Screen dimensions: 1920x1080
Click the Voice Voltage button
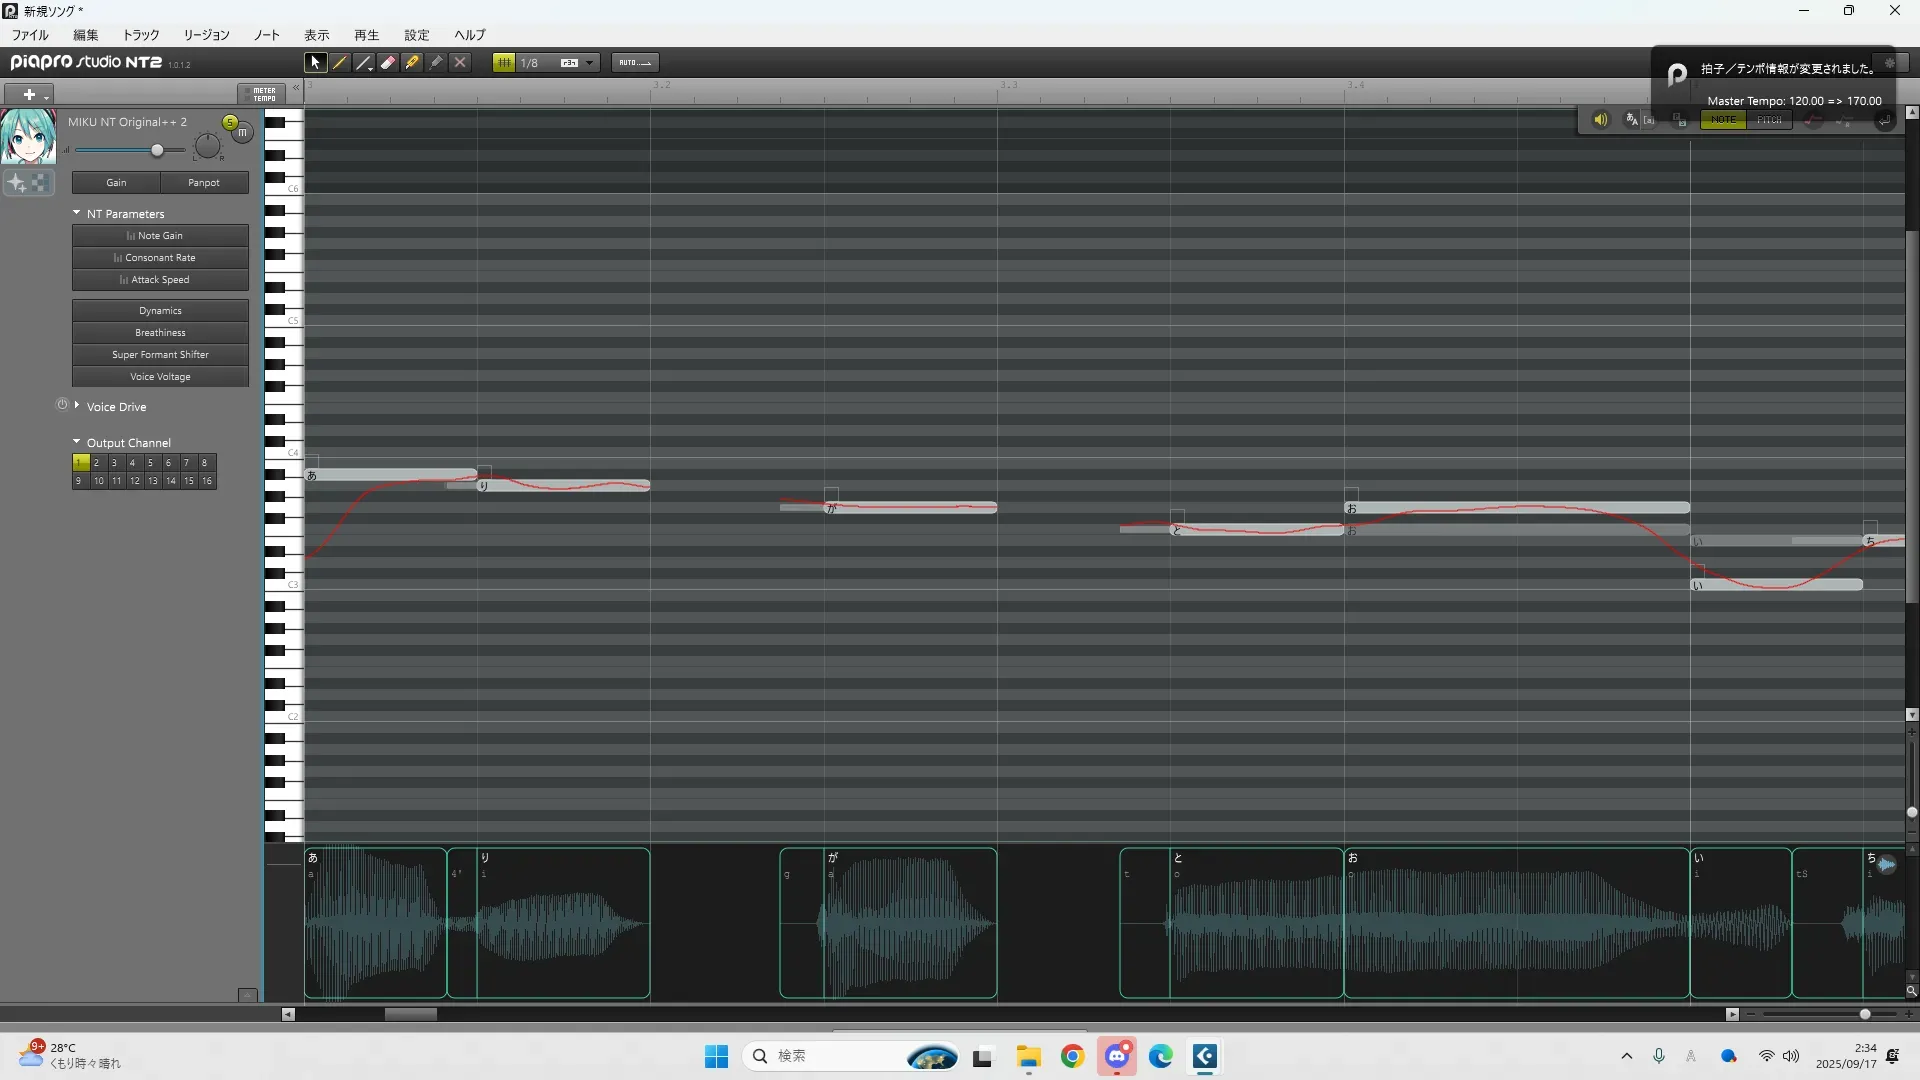point(160,377)
